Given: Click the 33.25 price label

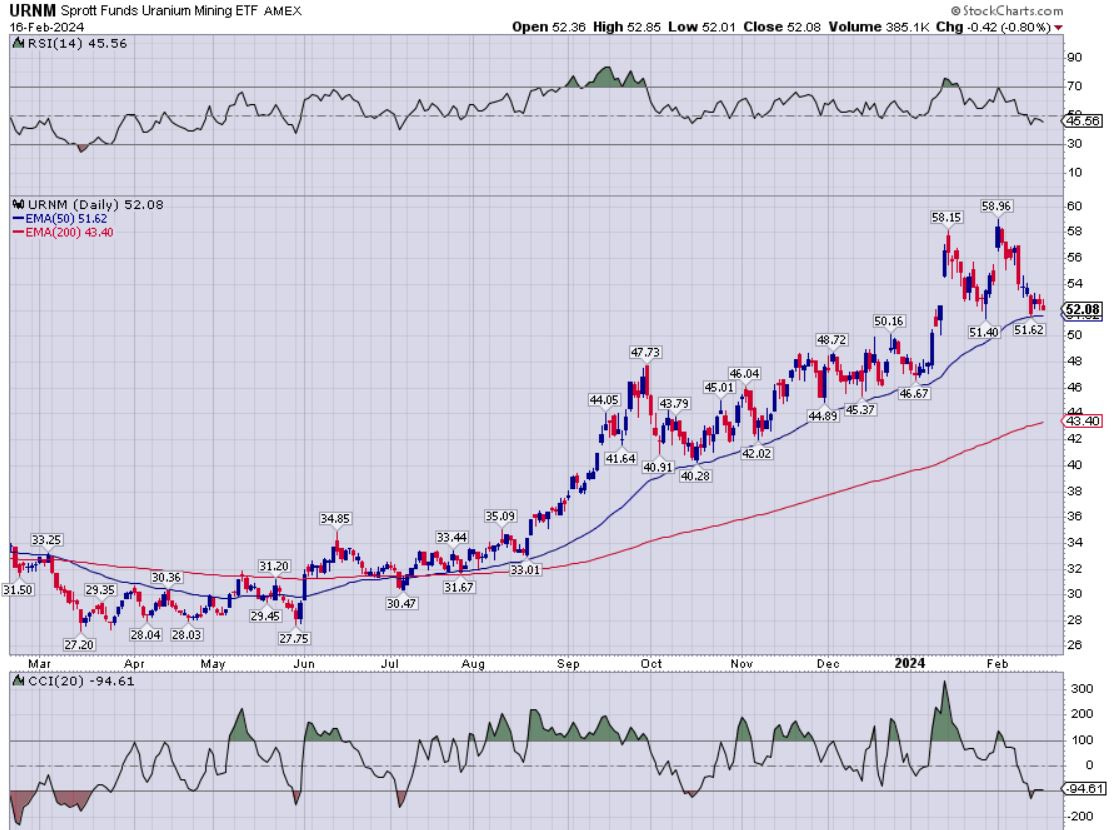Looking at the screenshot, I should 46,540.
